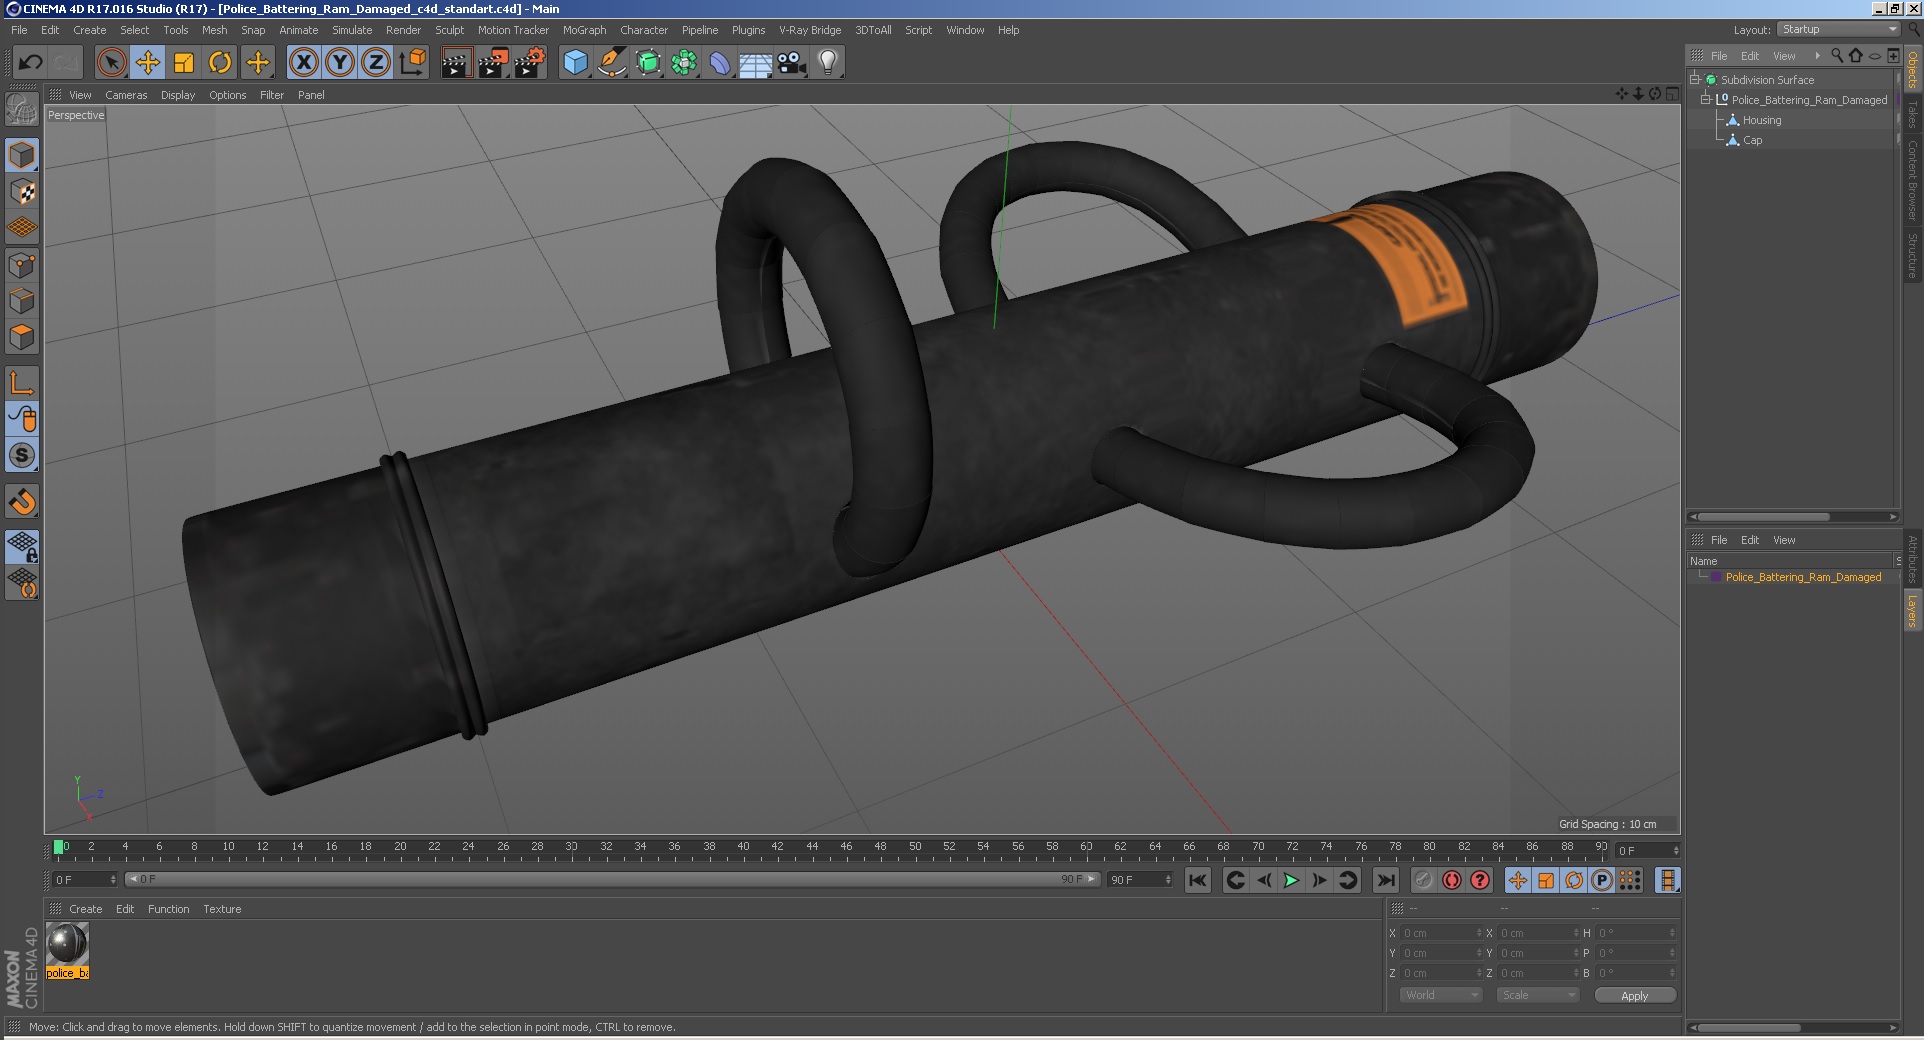Enable the Axis tool

[x=22, y=382]
